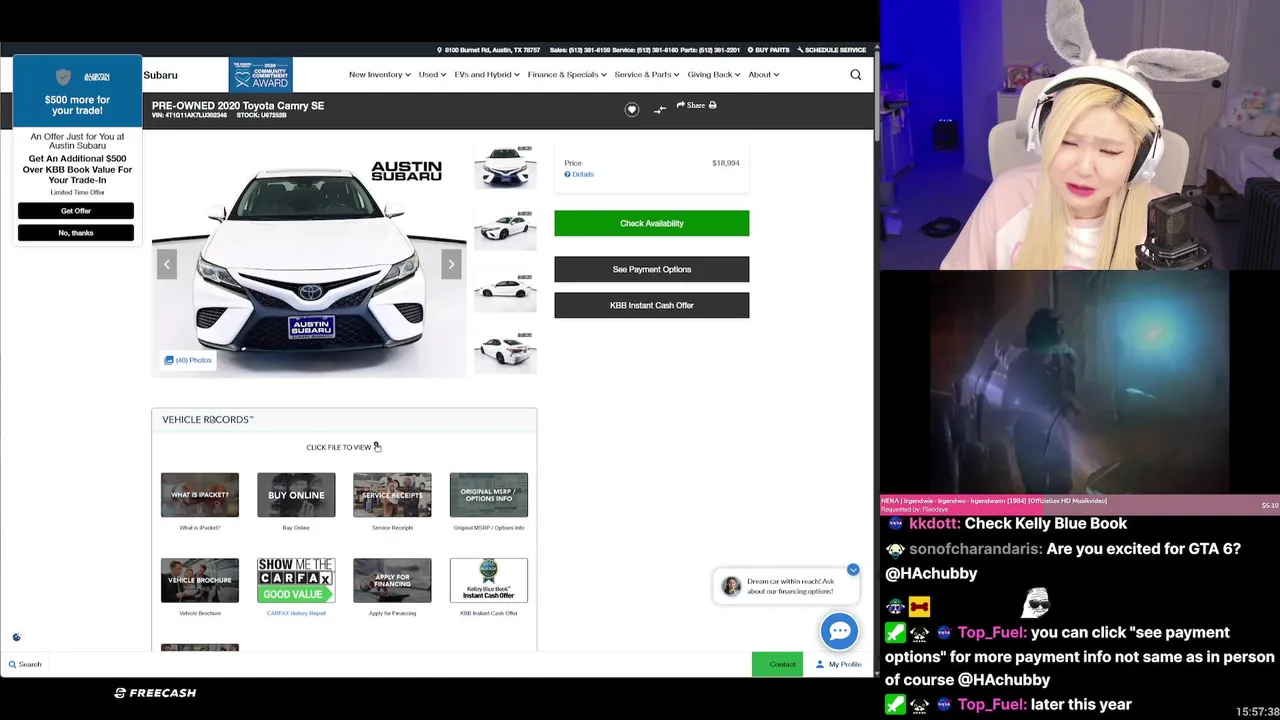The image size is (1280, 720).
Task: Show the previous vehicle photo
Action: tap(167, 264)
